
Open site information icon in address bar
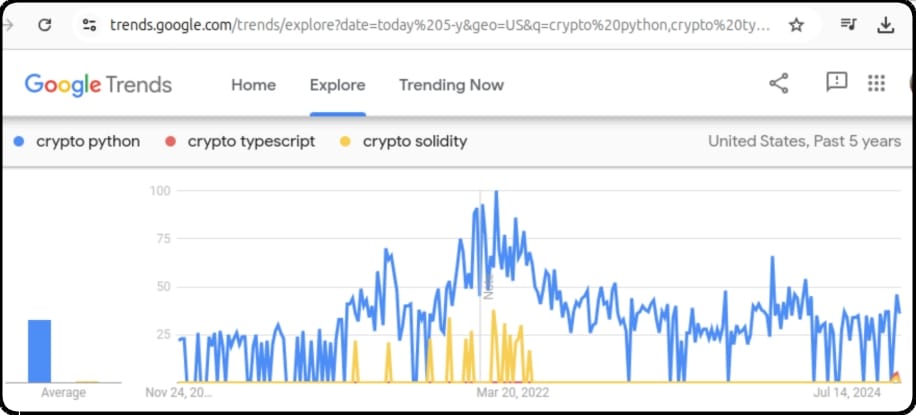[x=89, y=25]
